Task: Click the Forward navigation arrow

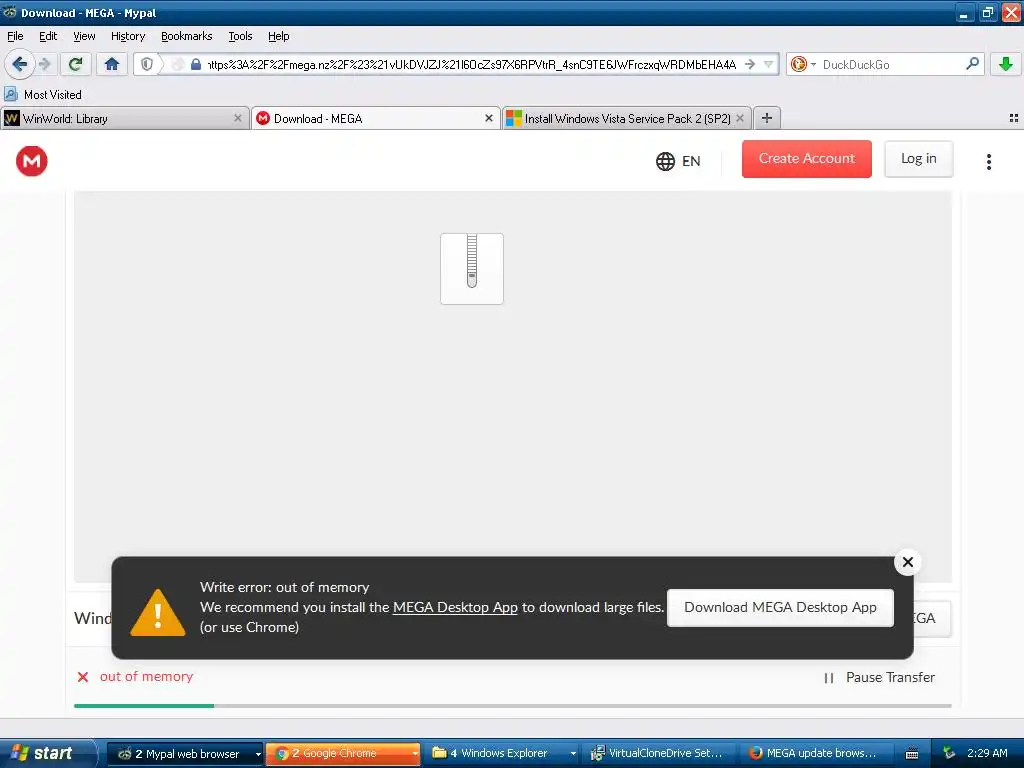Action: click(45, 64)
